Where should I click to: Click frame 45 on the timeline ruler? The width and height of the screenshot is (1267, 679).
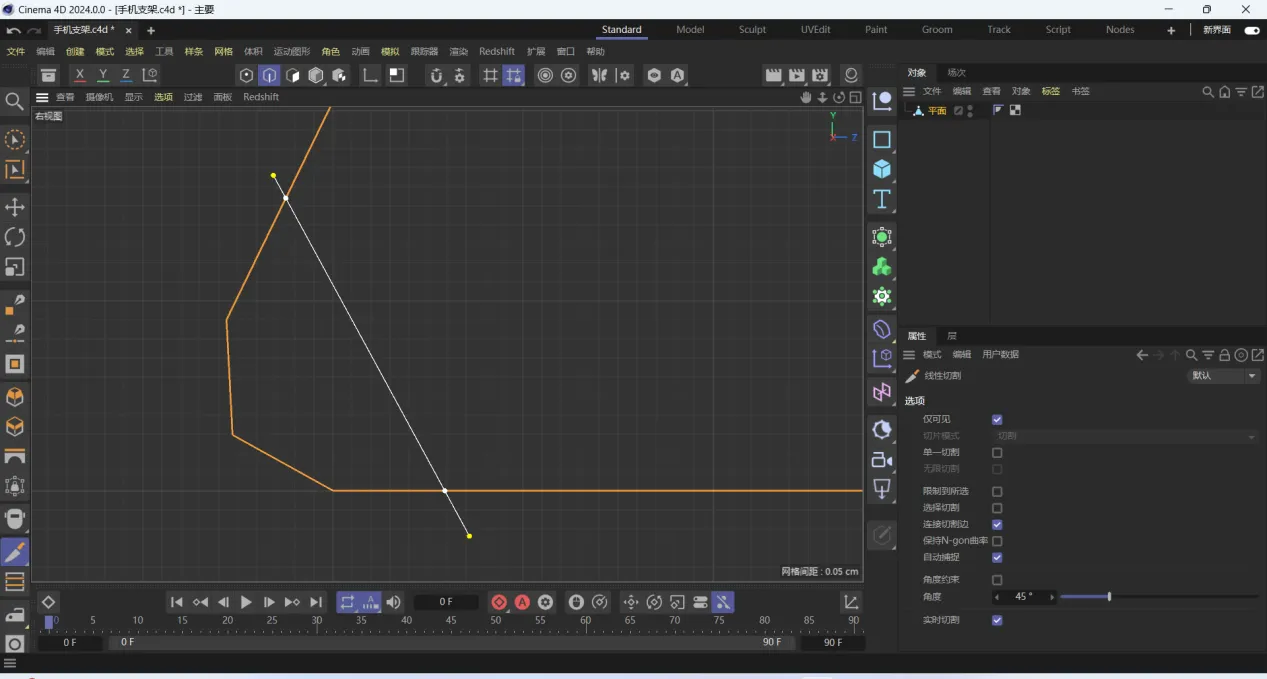451,621
